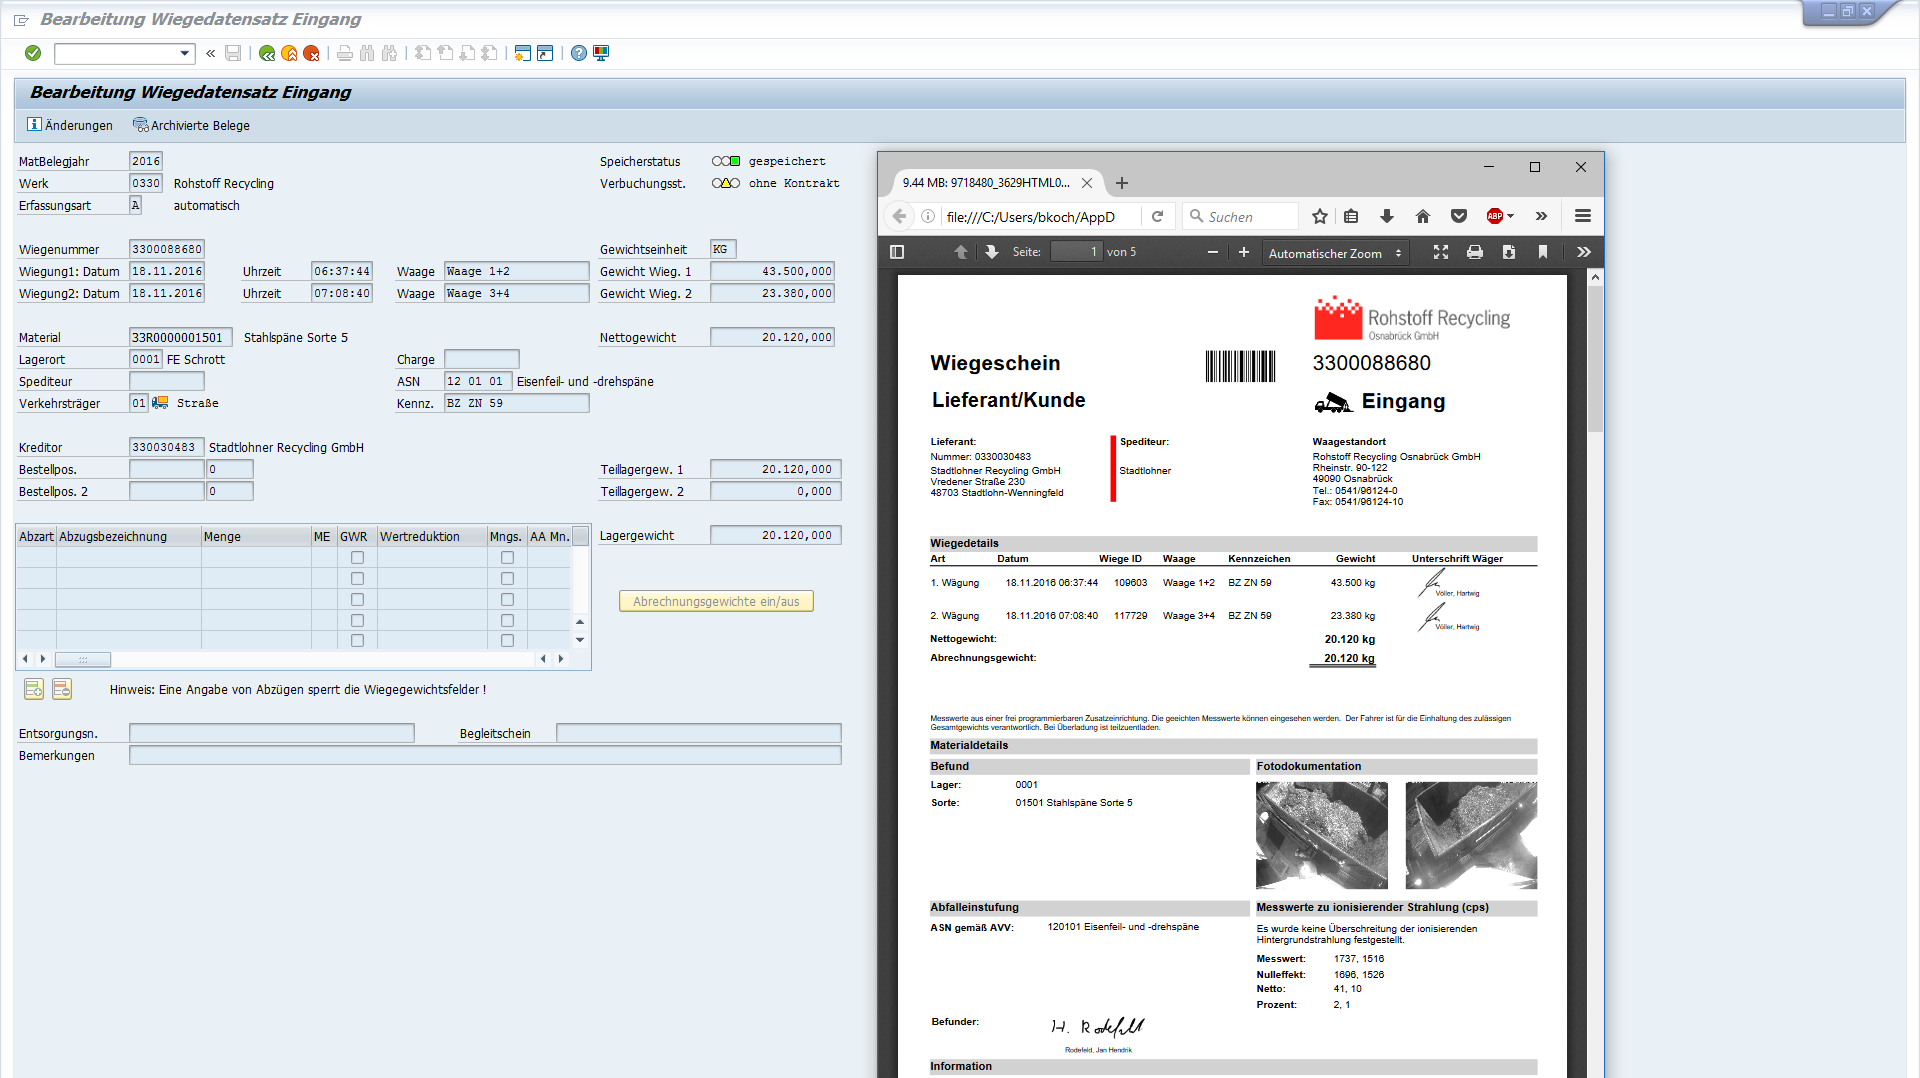
Task: Click the deduction table settings icon
Action: pyautogui.click(x=580, y=536)
